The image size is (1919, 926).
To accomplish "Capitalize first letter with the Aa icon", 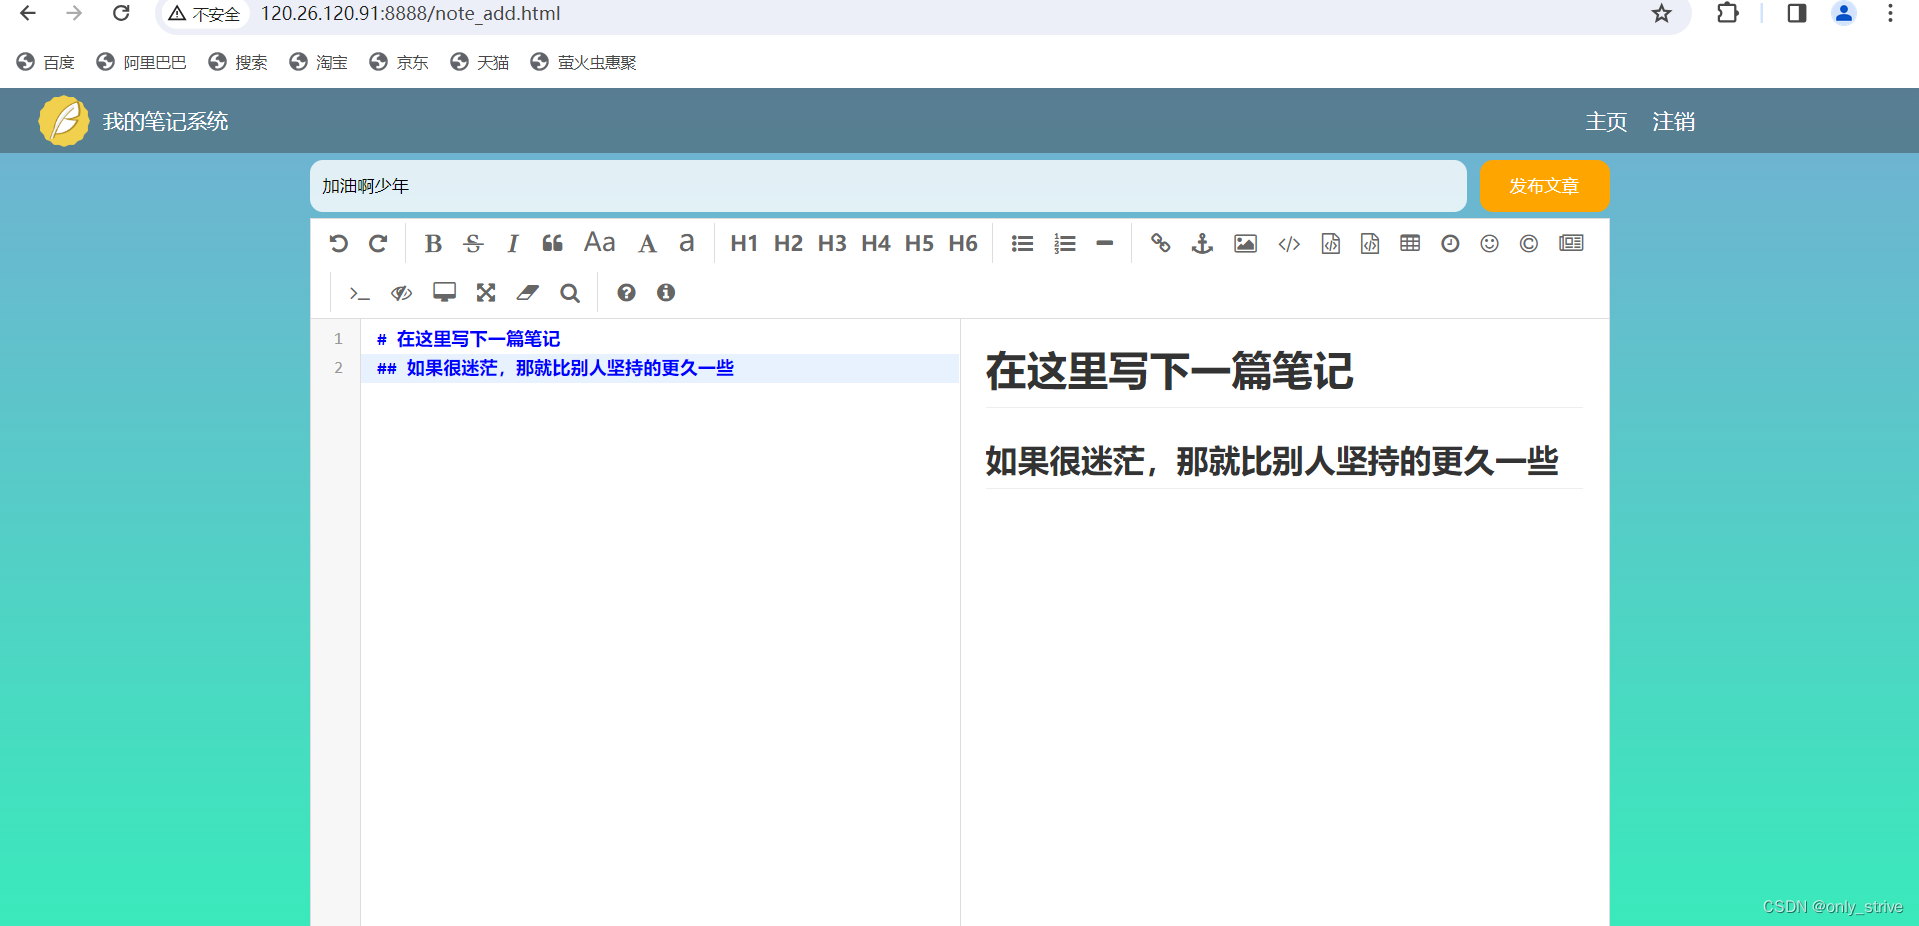I will tap(600, 242).
